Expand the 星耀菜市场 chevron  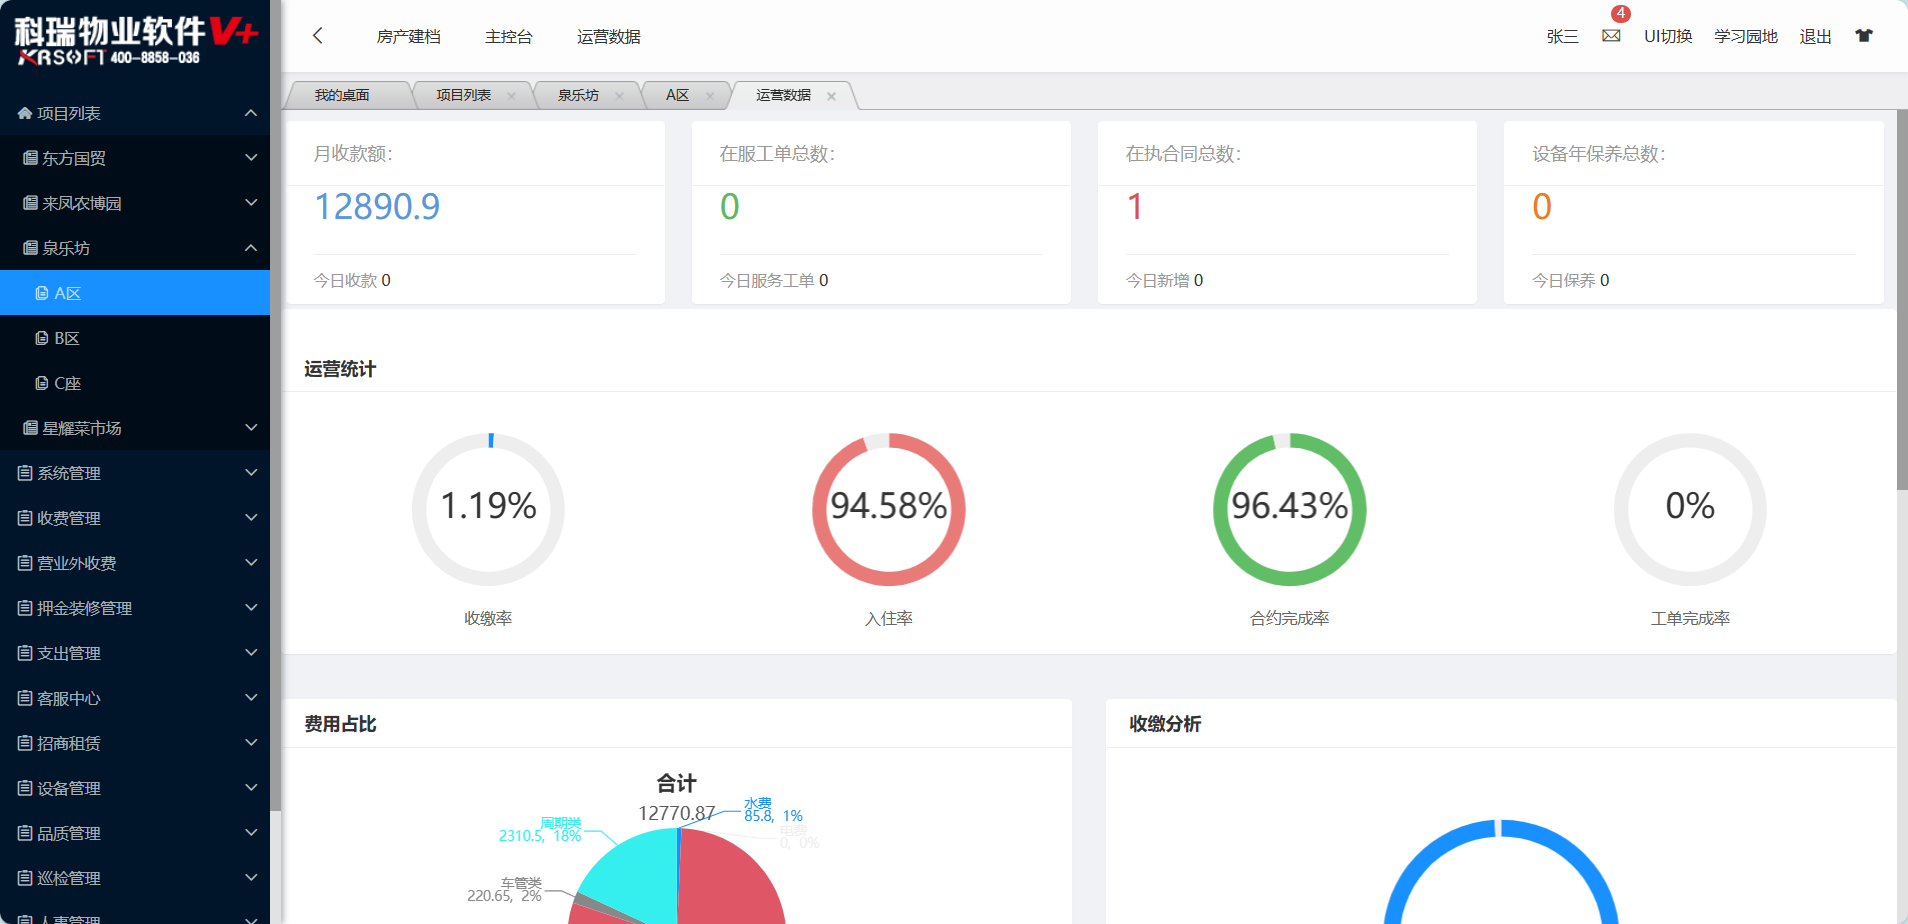click(251, 428)
